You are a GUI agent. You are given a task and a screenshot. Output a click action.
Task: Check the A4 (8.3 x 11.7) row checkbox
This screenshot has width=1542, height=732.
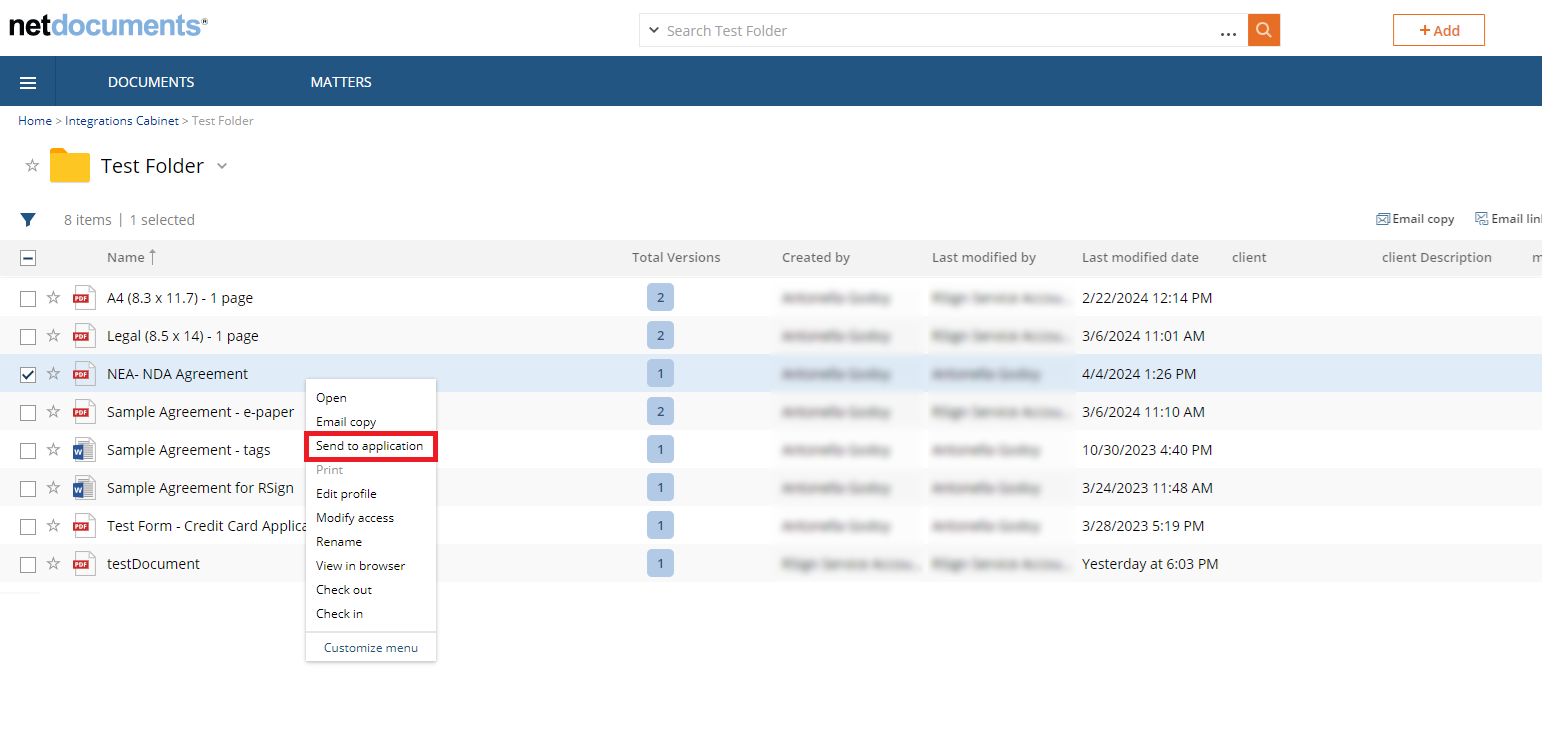28,298
